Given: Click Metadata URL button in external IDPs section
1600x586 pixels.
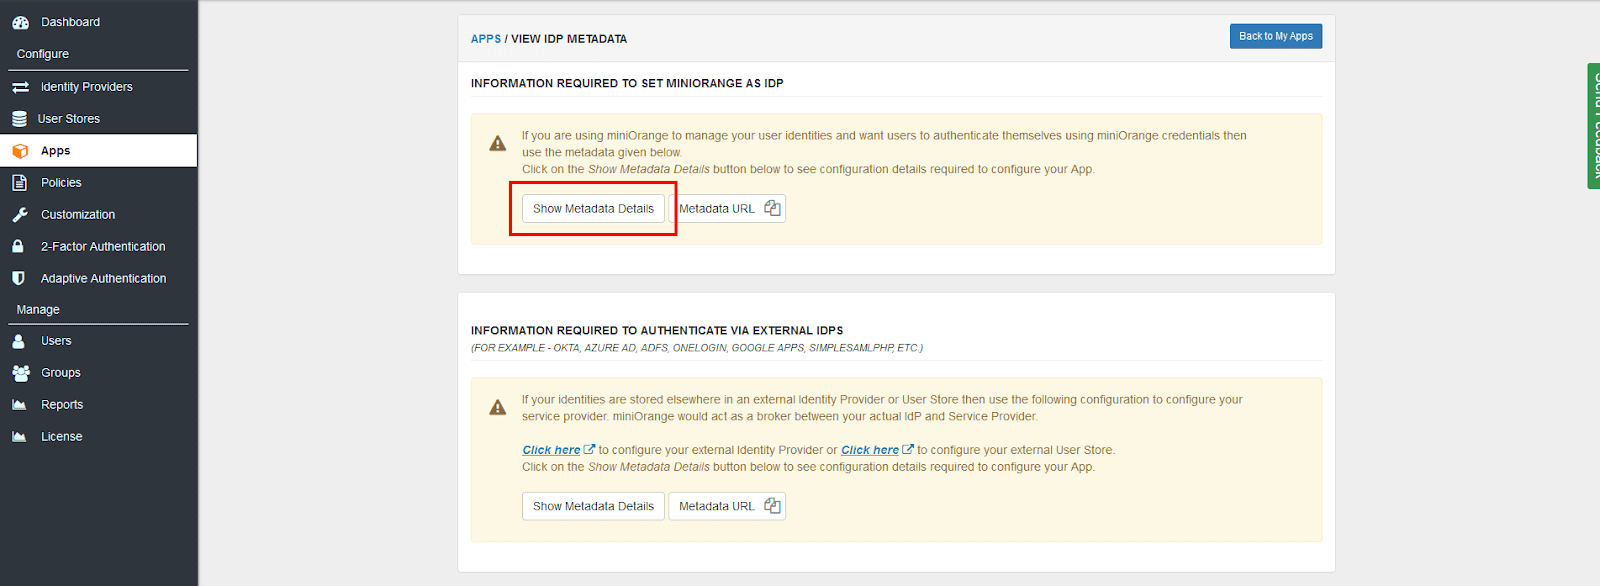Looking at the screenshot, I should (727, 506).
